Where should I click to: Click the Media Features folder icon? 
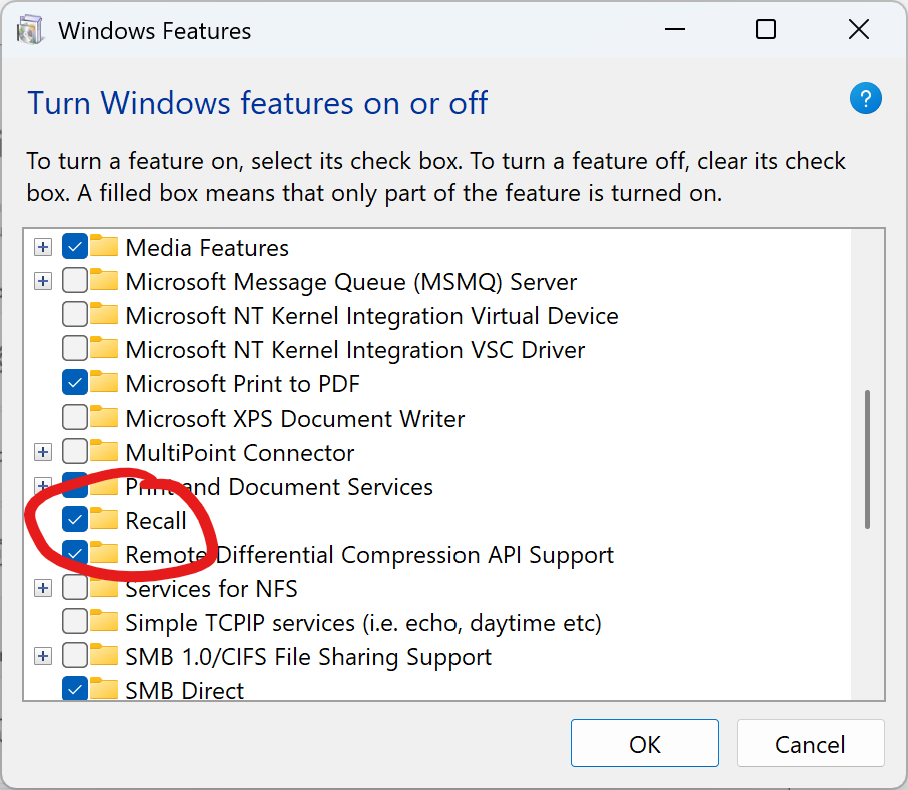click(104, 247)
